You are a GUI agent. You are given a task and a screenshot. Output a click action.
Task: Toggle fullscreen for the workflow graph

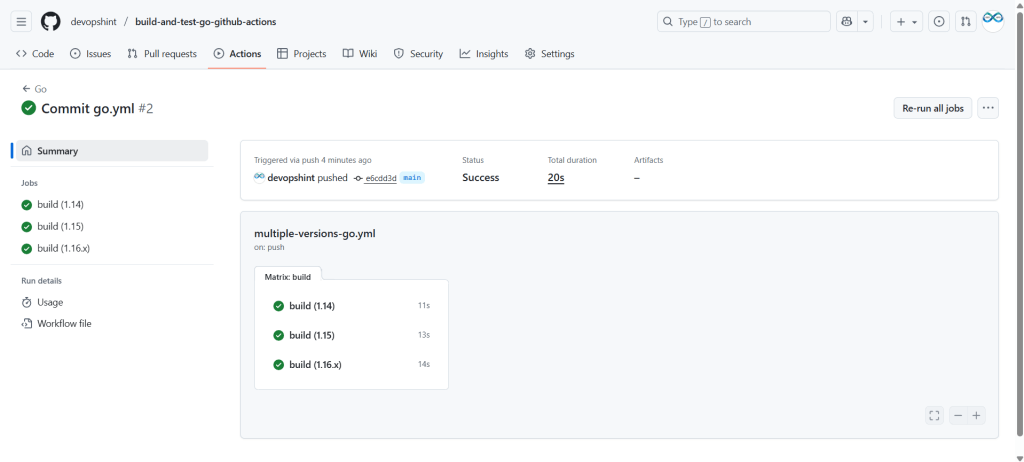click(935, 416)
